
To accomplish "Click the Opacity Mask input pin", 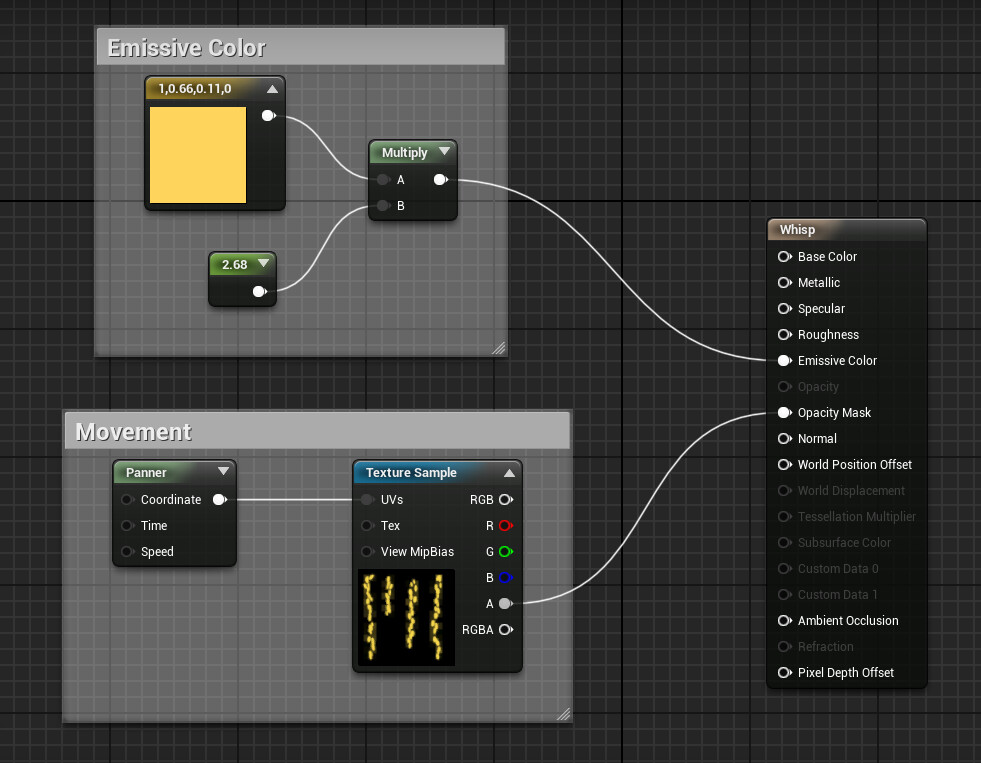I will (785, 413).
